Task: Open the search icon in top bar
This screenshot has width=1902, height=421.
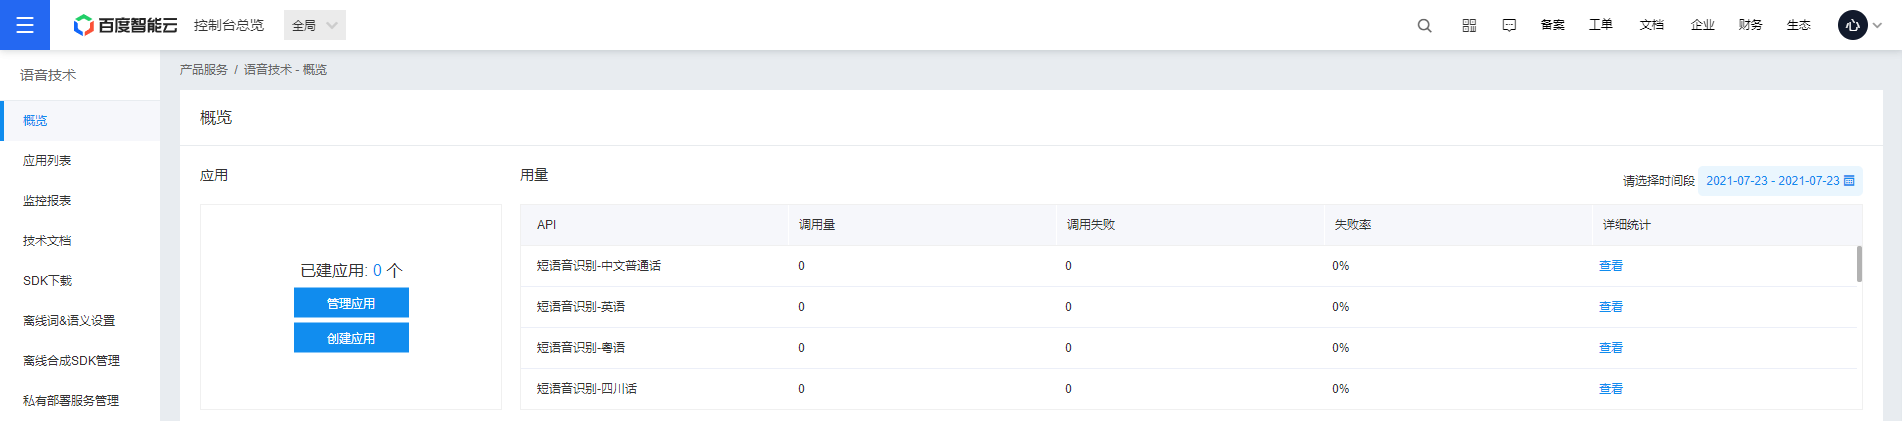Action: pyautogui.click(x=1425, y=26)
